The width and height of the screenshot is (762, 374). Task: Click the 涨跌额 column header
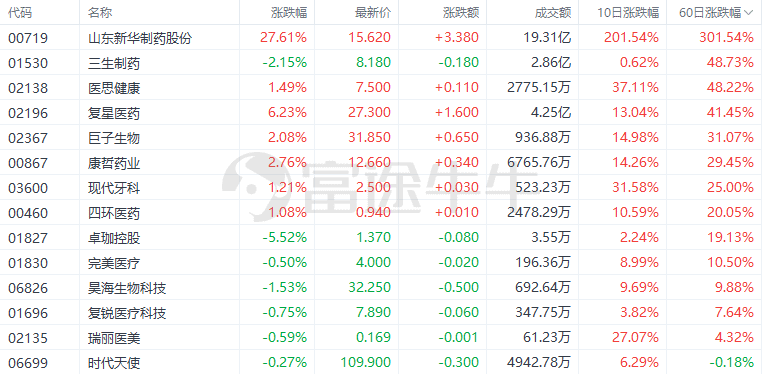(461, 13)
